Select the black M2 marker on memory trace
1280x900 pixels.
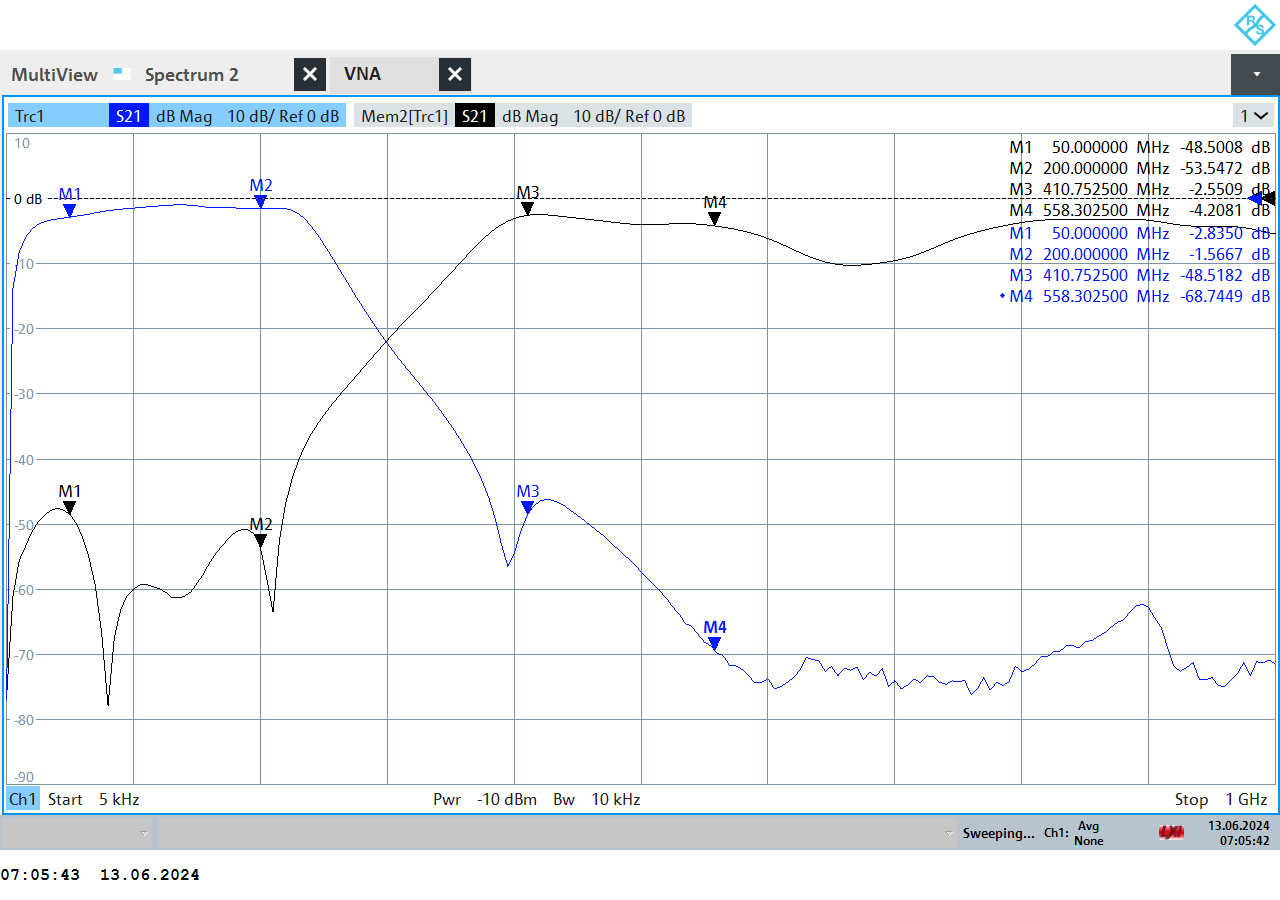(261, 540)
